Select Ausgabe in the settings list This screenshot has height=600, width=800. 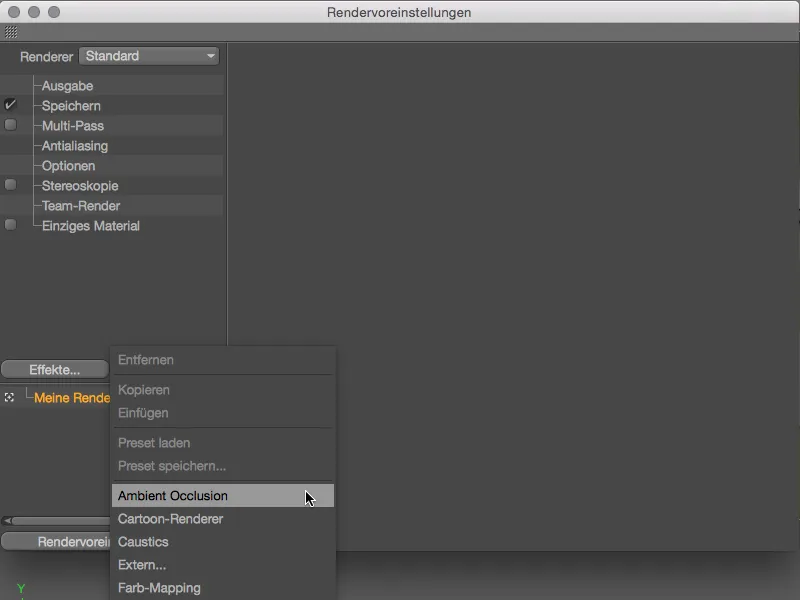click(x=67, y=86)
